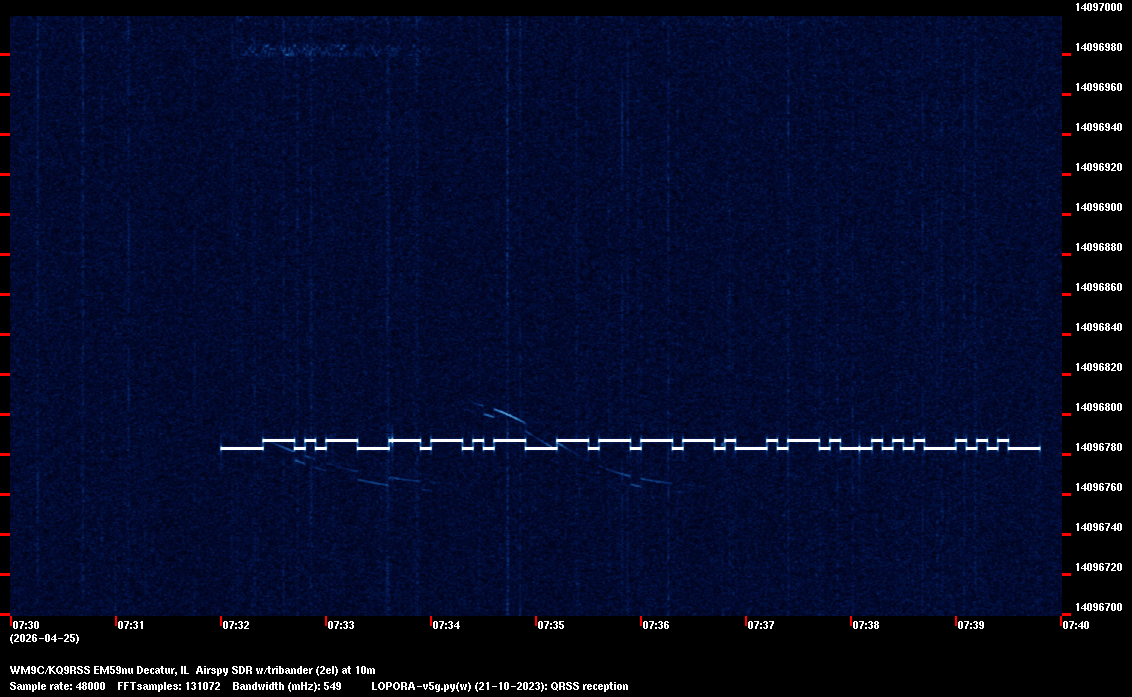
Task: Click the 14097000 frequency label
Action: tap(1098, 7)
